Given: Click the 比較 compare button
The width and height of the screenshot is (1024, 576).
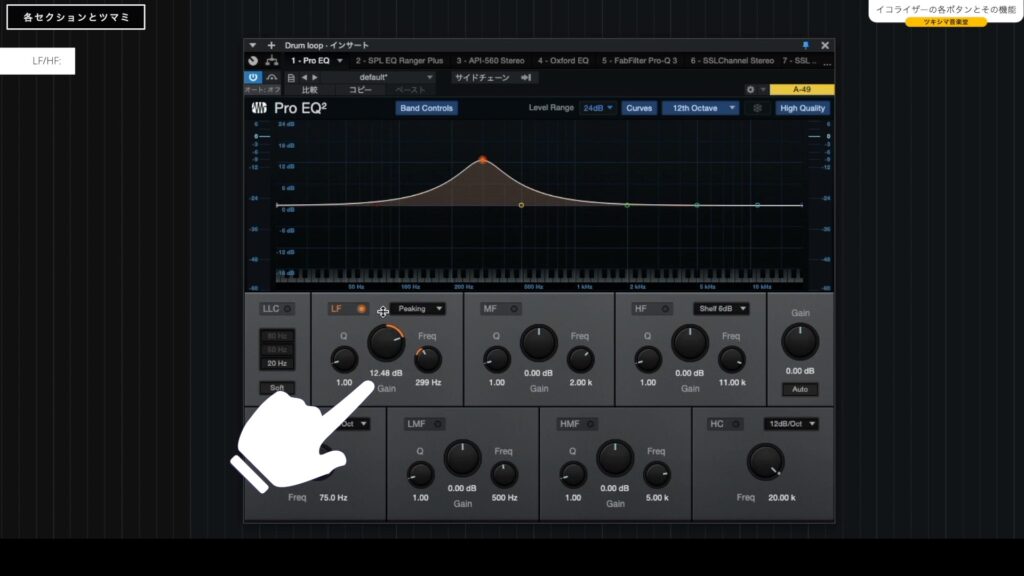Looking at the screenshot, I should 310,89.
